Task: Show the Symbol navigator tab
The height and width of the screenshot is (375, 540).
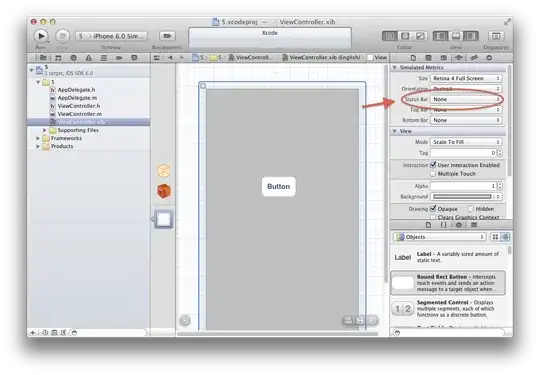Action: [58, 58]
